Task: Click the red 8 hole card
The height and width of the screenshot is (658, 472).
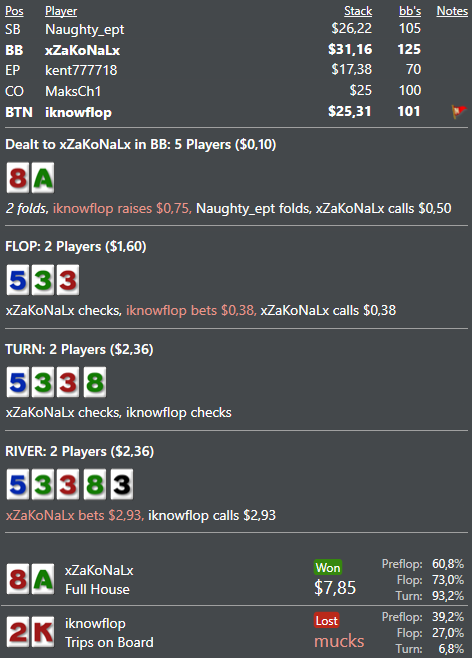Action: click(18, 178)
